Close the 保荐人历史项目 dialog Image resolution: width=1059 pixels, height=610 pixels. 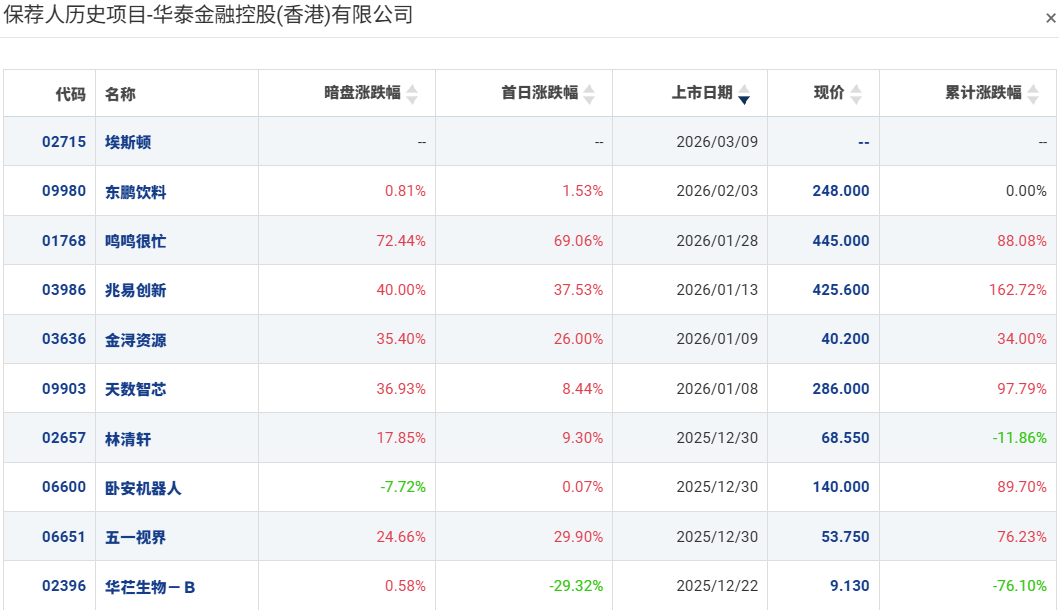coord(1050,19)
